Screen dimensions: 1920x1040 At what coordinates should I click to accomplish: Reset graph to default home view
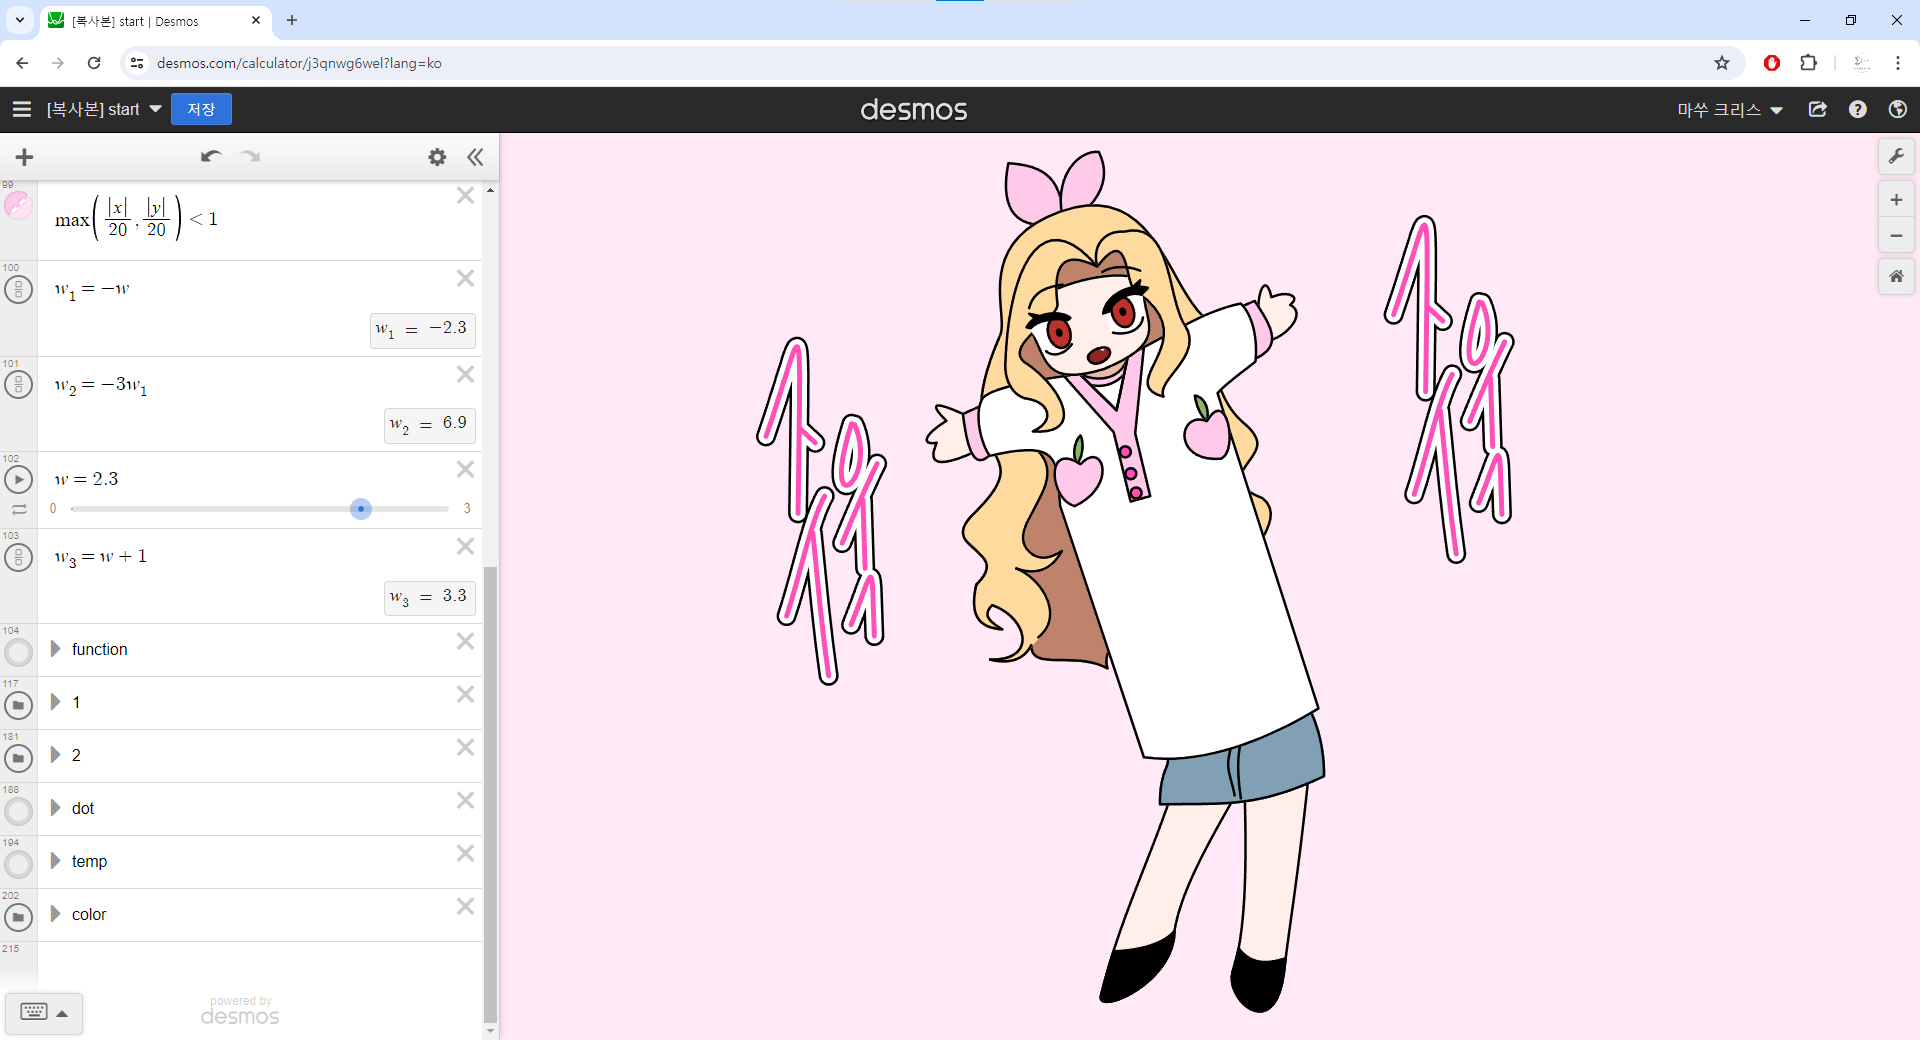coord(1896,276)
